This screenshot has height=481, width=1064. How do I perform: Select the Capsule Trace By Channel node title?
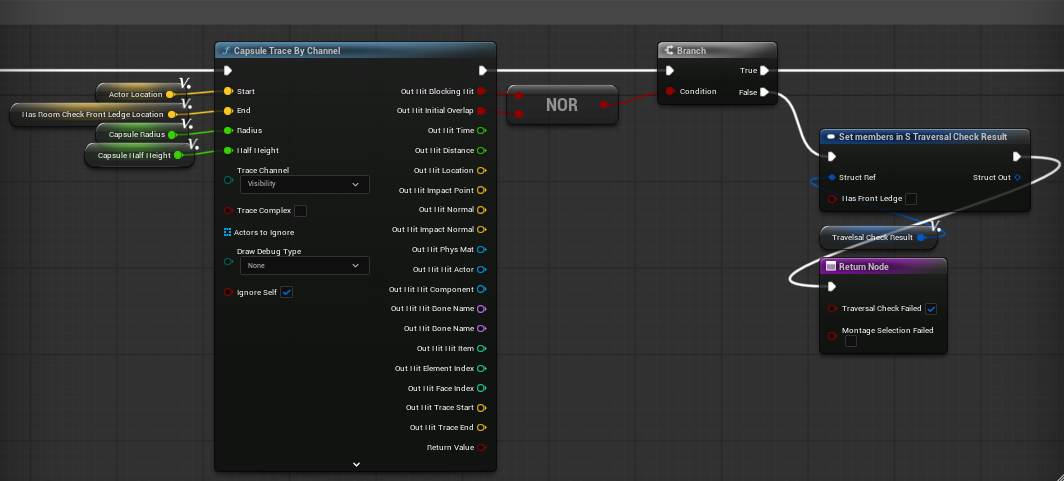point(287,51)
